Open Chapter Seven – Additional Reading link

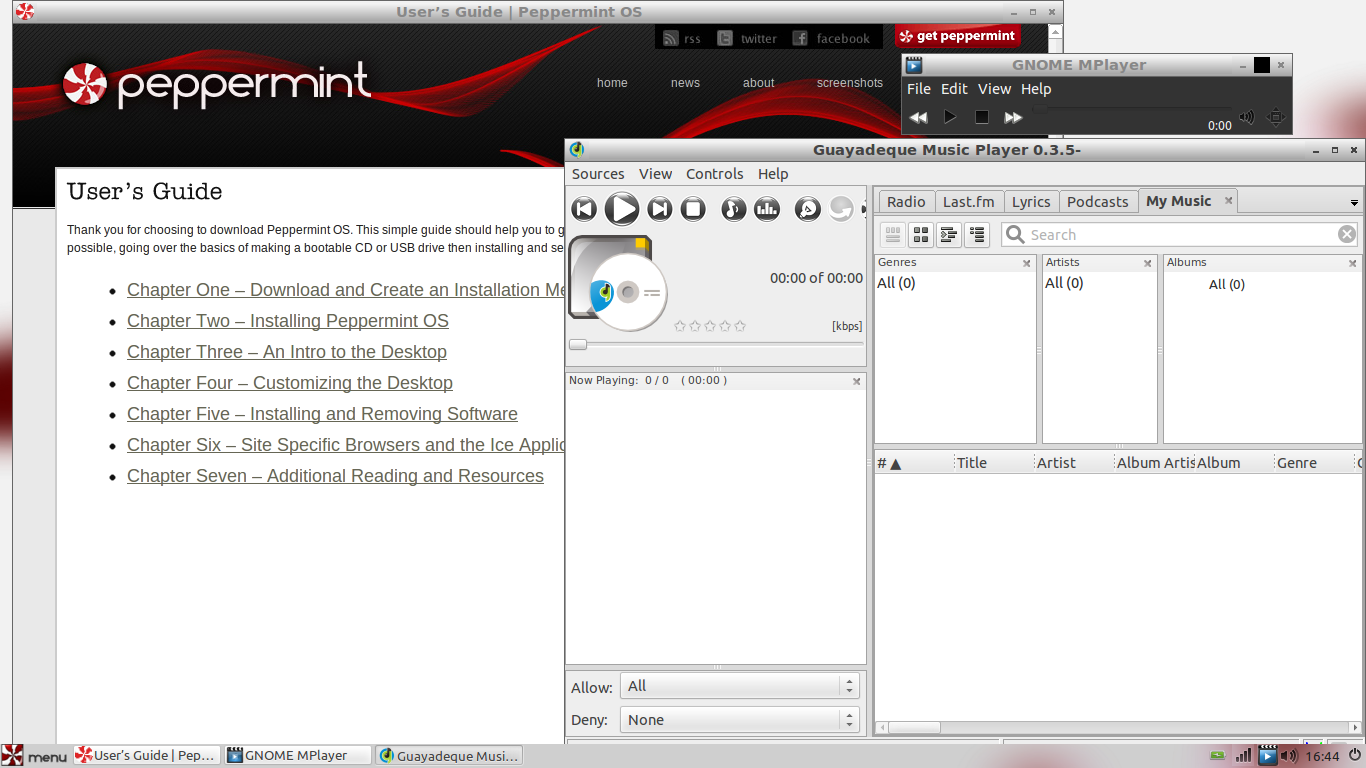tap(335, 476)
